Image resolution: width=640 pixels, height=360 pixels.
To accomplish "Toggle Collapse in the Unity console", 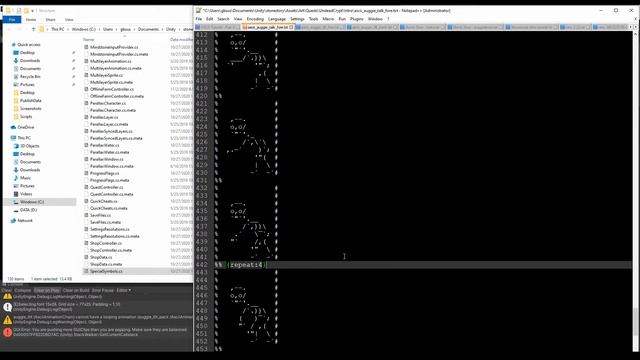I will pos(23,290).
